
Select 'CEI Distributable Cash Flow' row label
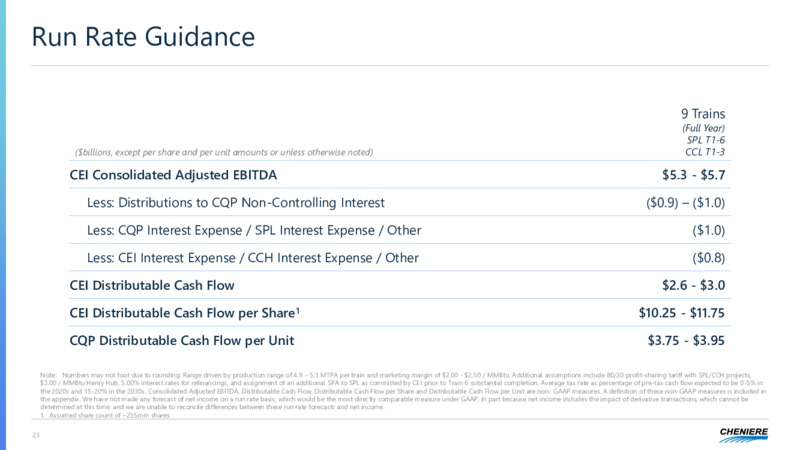click(x=152, y=285)
